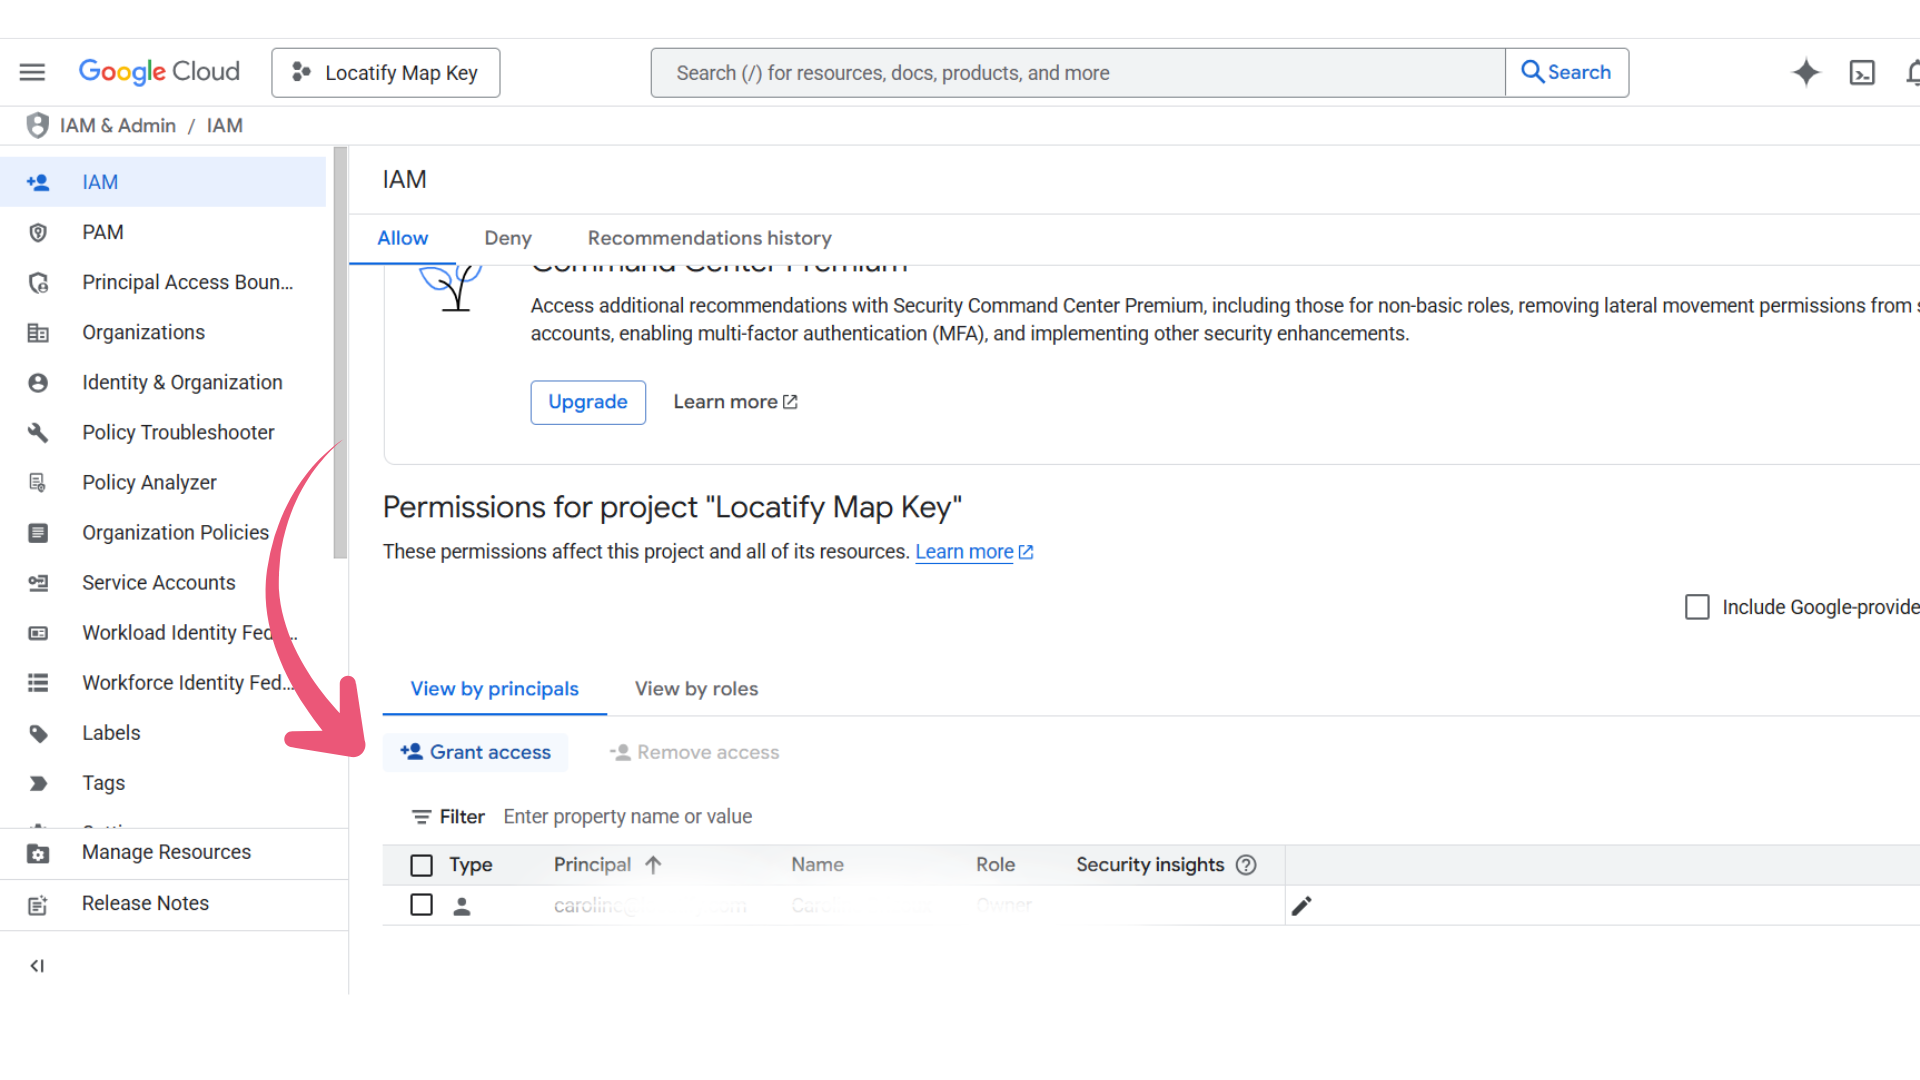Image resolution: width=1920 pixels, height=1080 pixels.
Task: Click the Organization Policies list icon
Action: [x=38, y=532]
